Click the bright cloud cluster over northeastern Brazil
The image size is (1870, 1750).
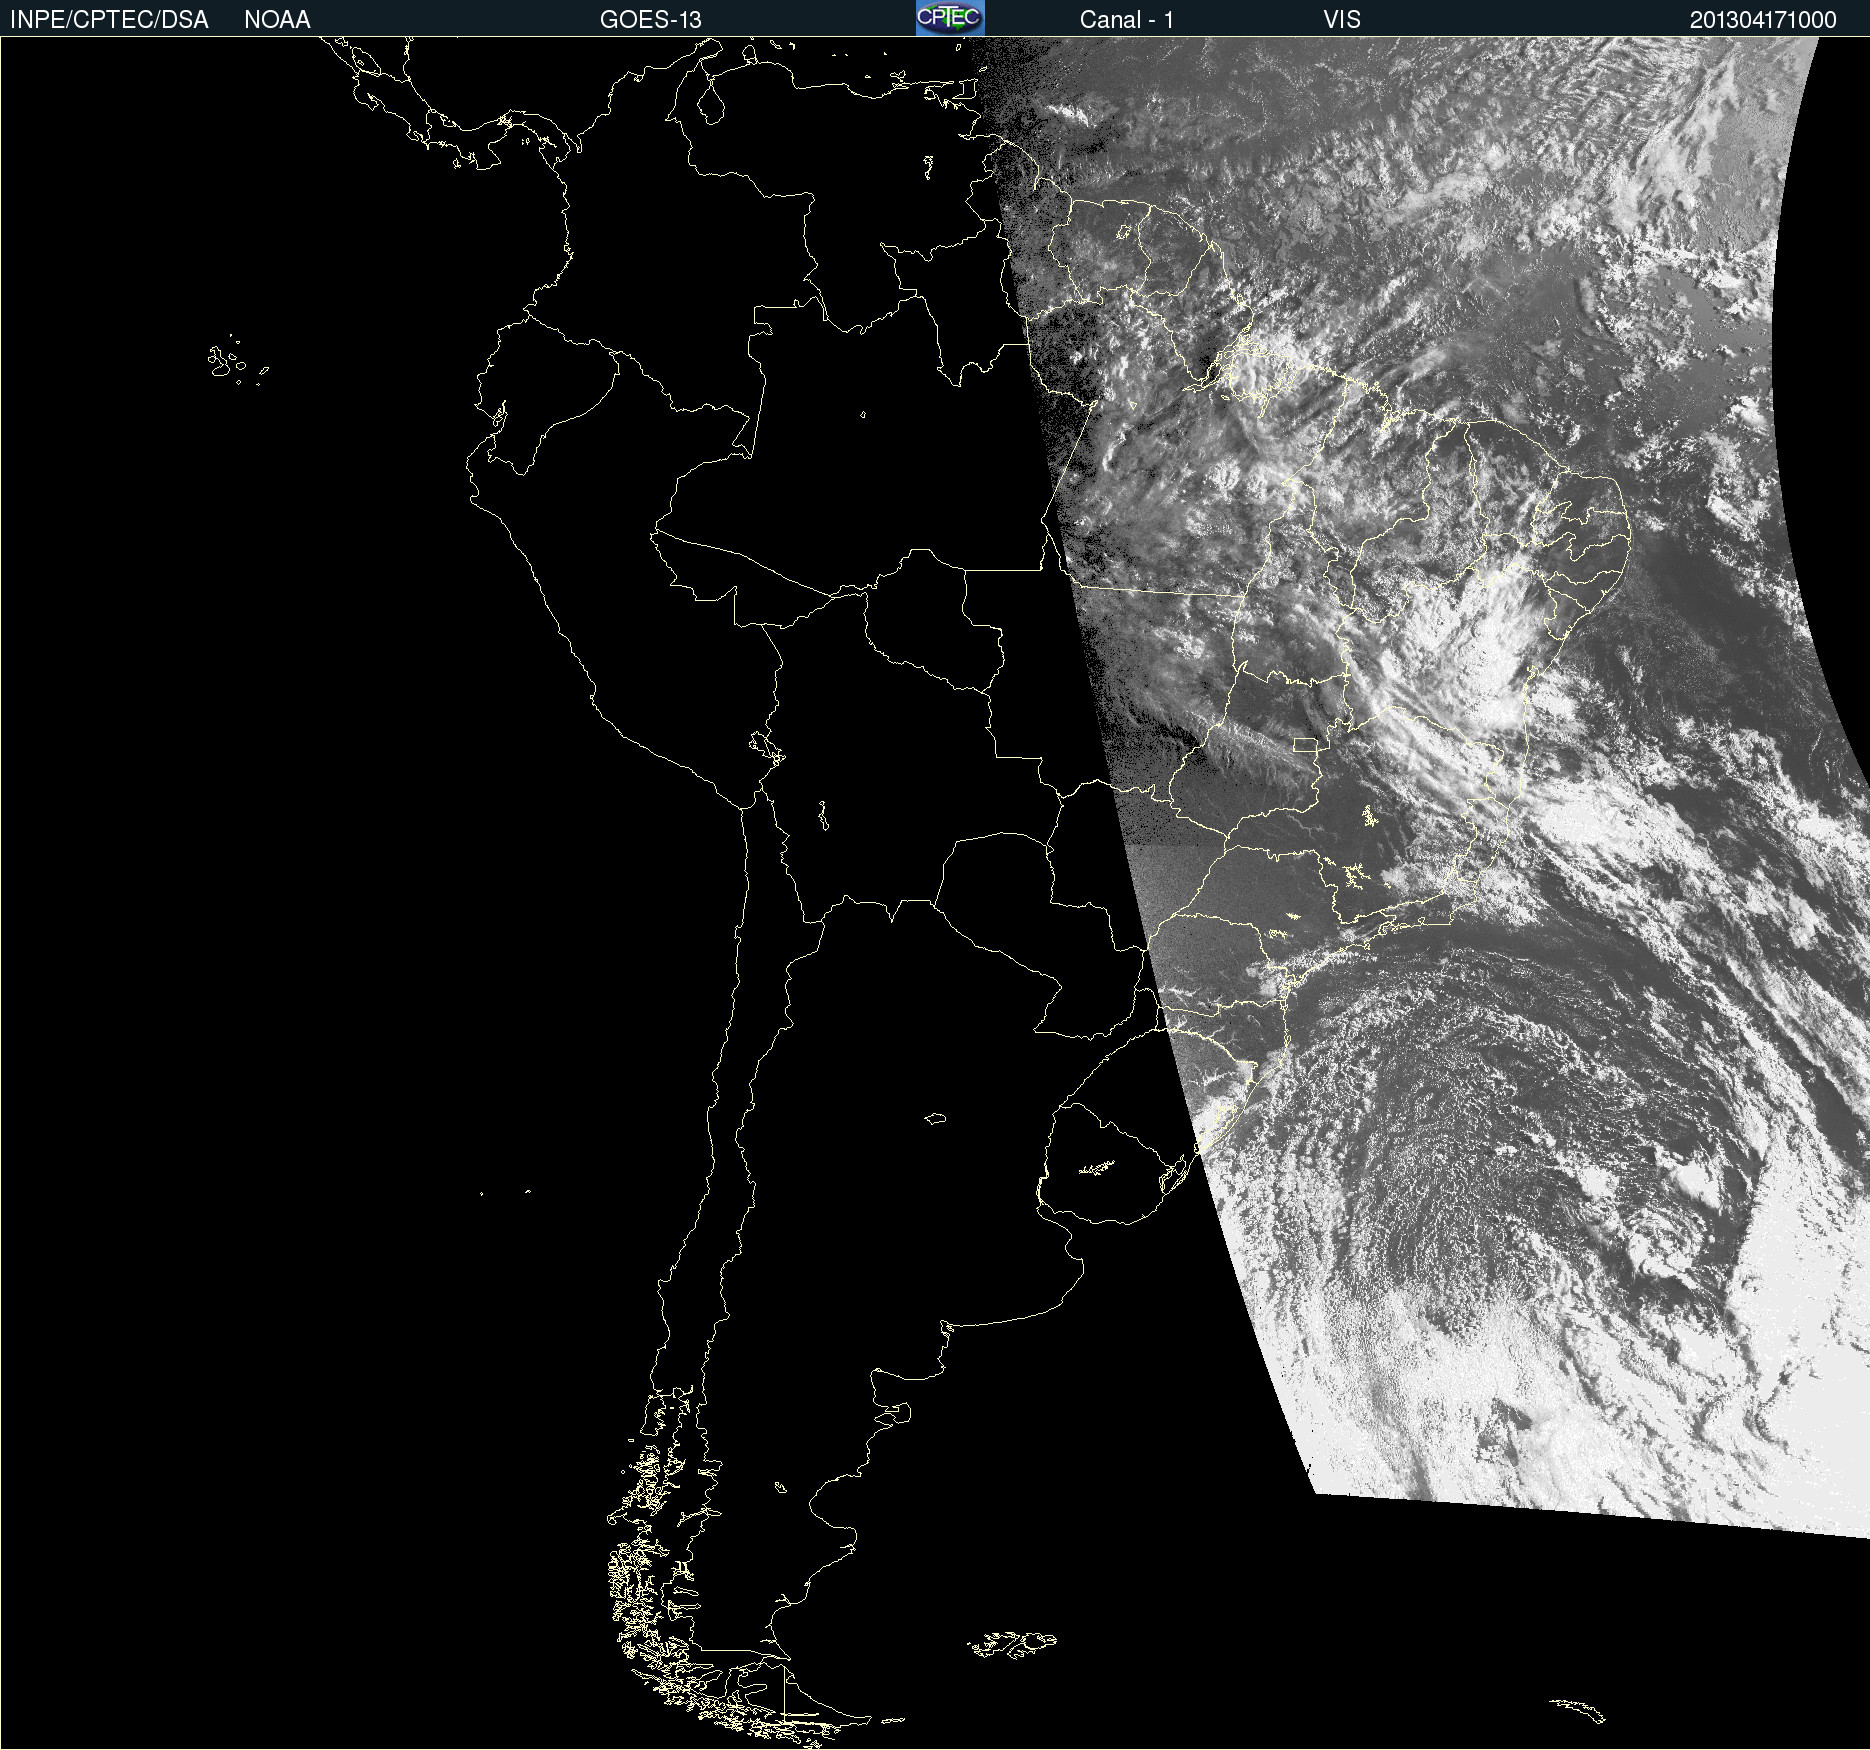tap(1470, 640)
